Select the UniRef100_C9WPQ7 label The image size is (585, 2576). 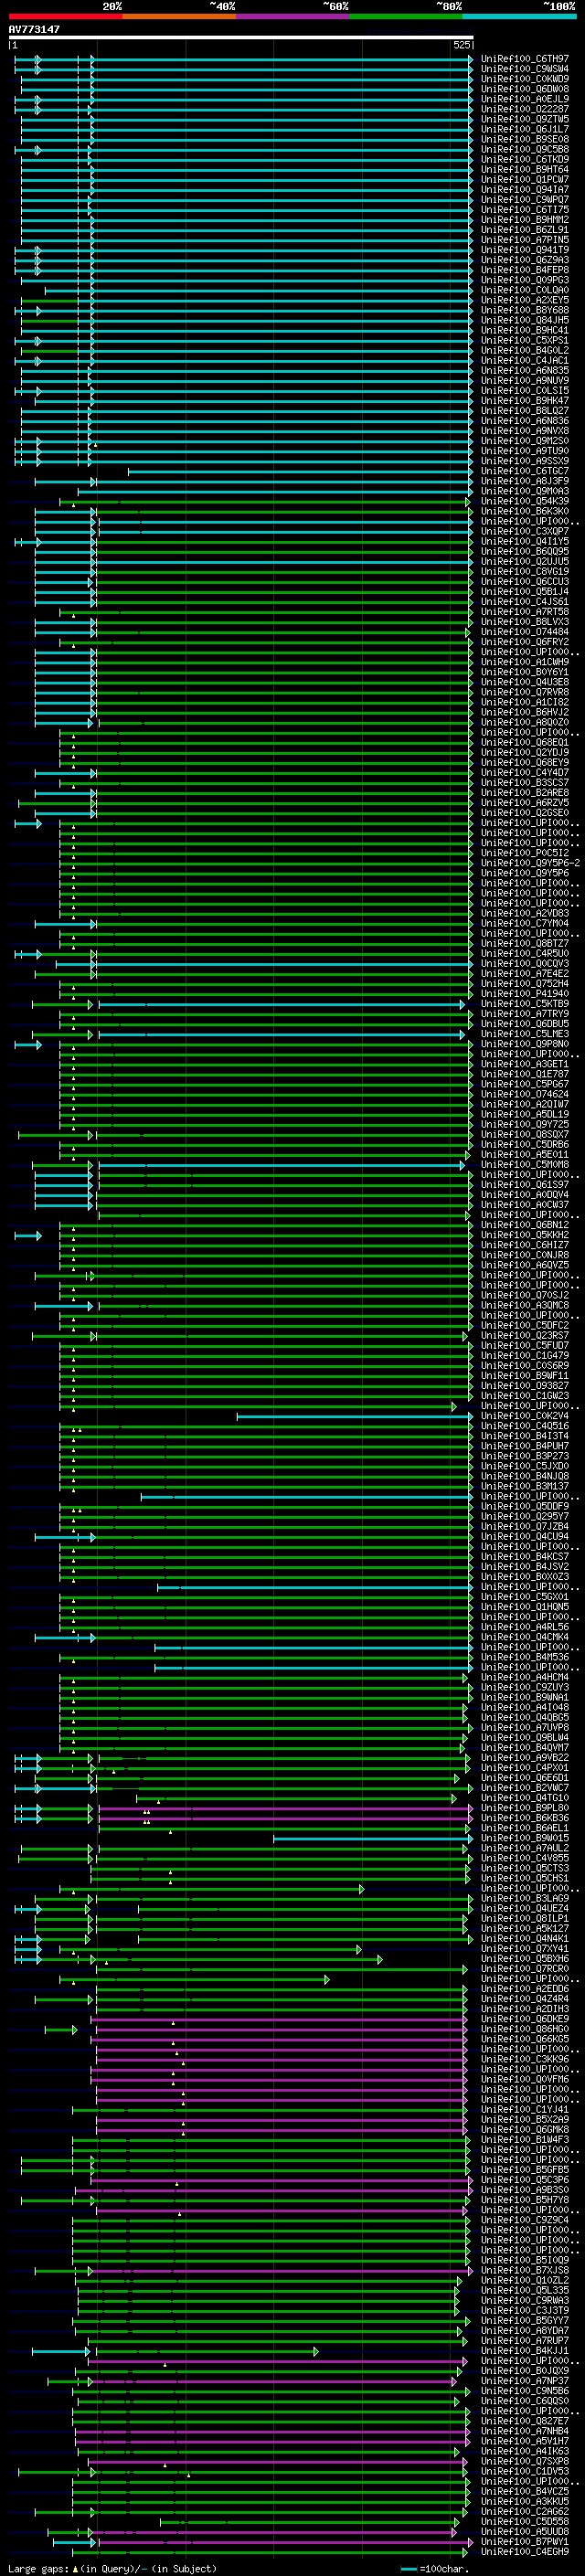pyautogui.click(x=525, y=199)
